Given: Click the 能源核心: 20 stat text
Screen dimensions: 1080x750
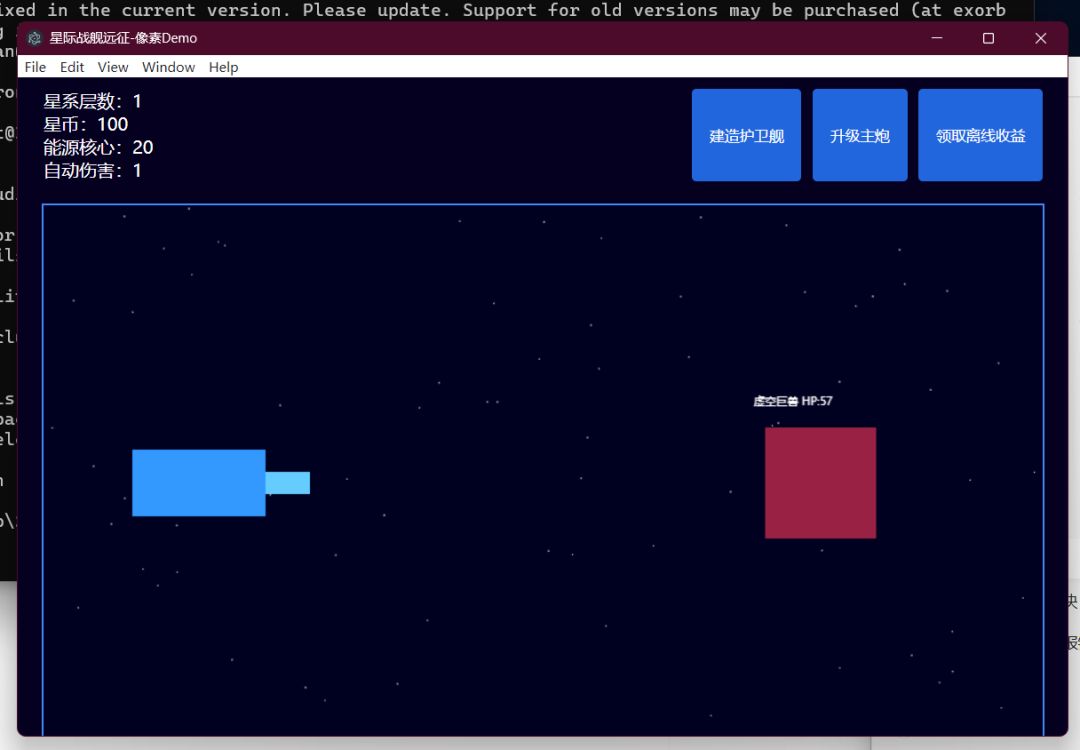Looking at the screenshot, I should click(98, 147).
